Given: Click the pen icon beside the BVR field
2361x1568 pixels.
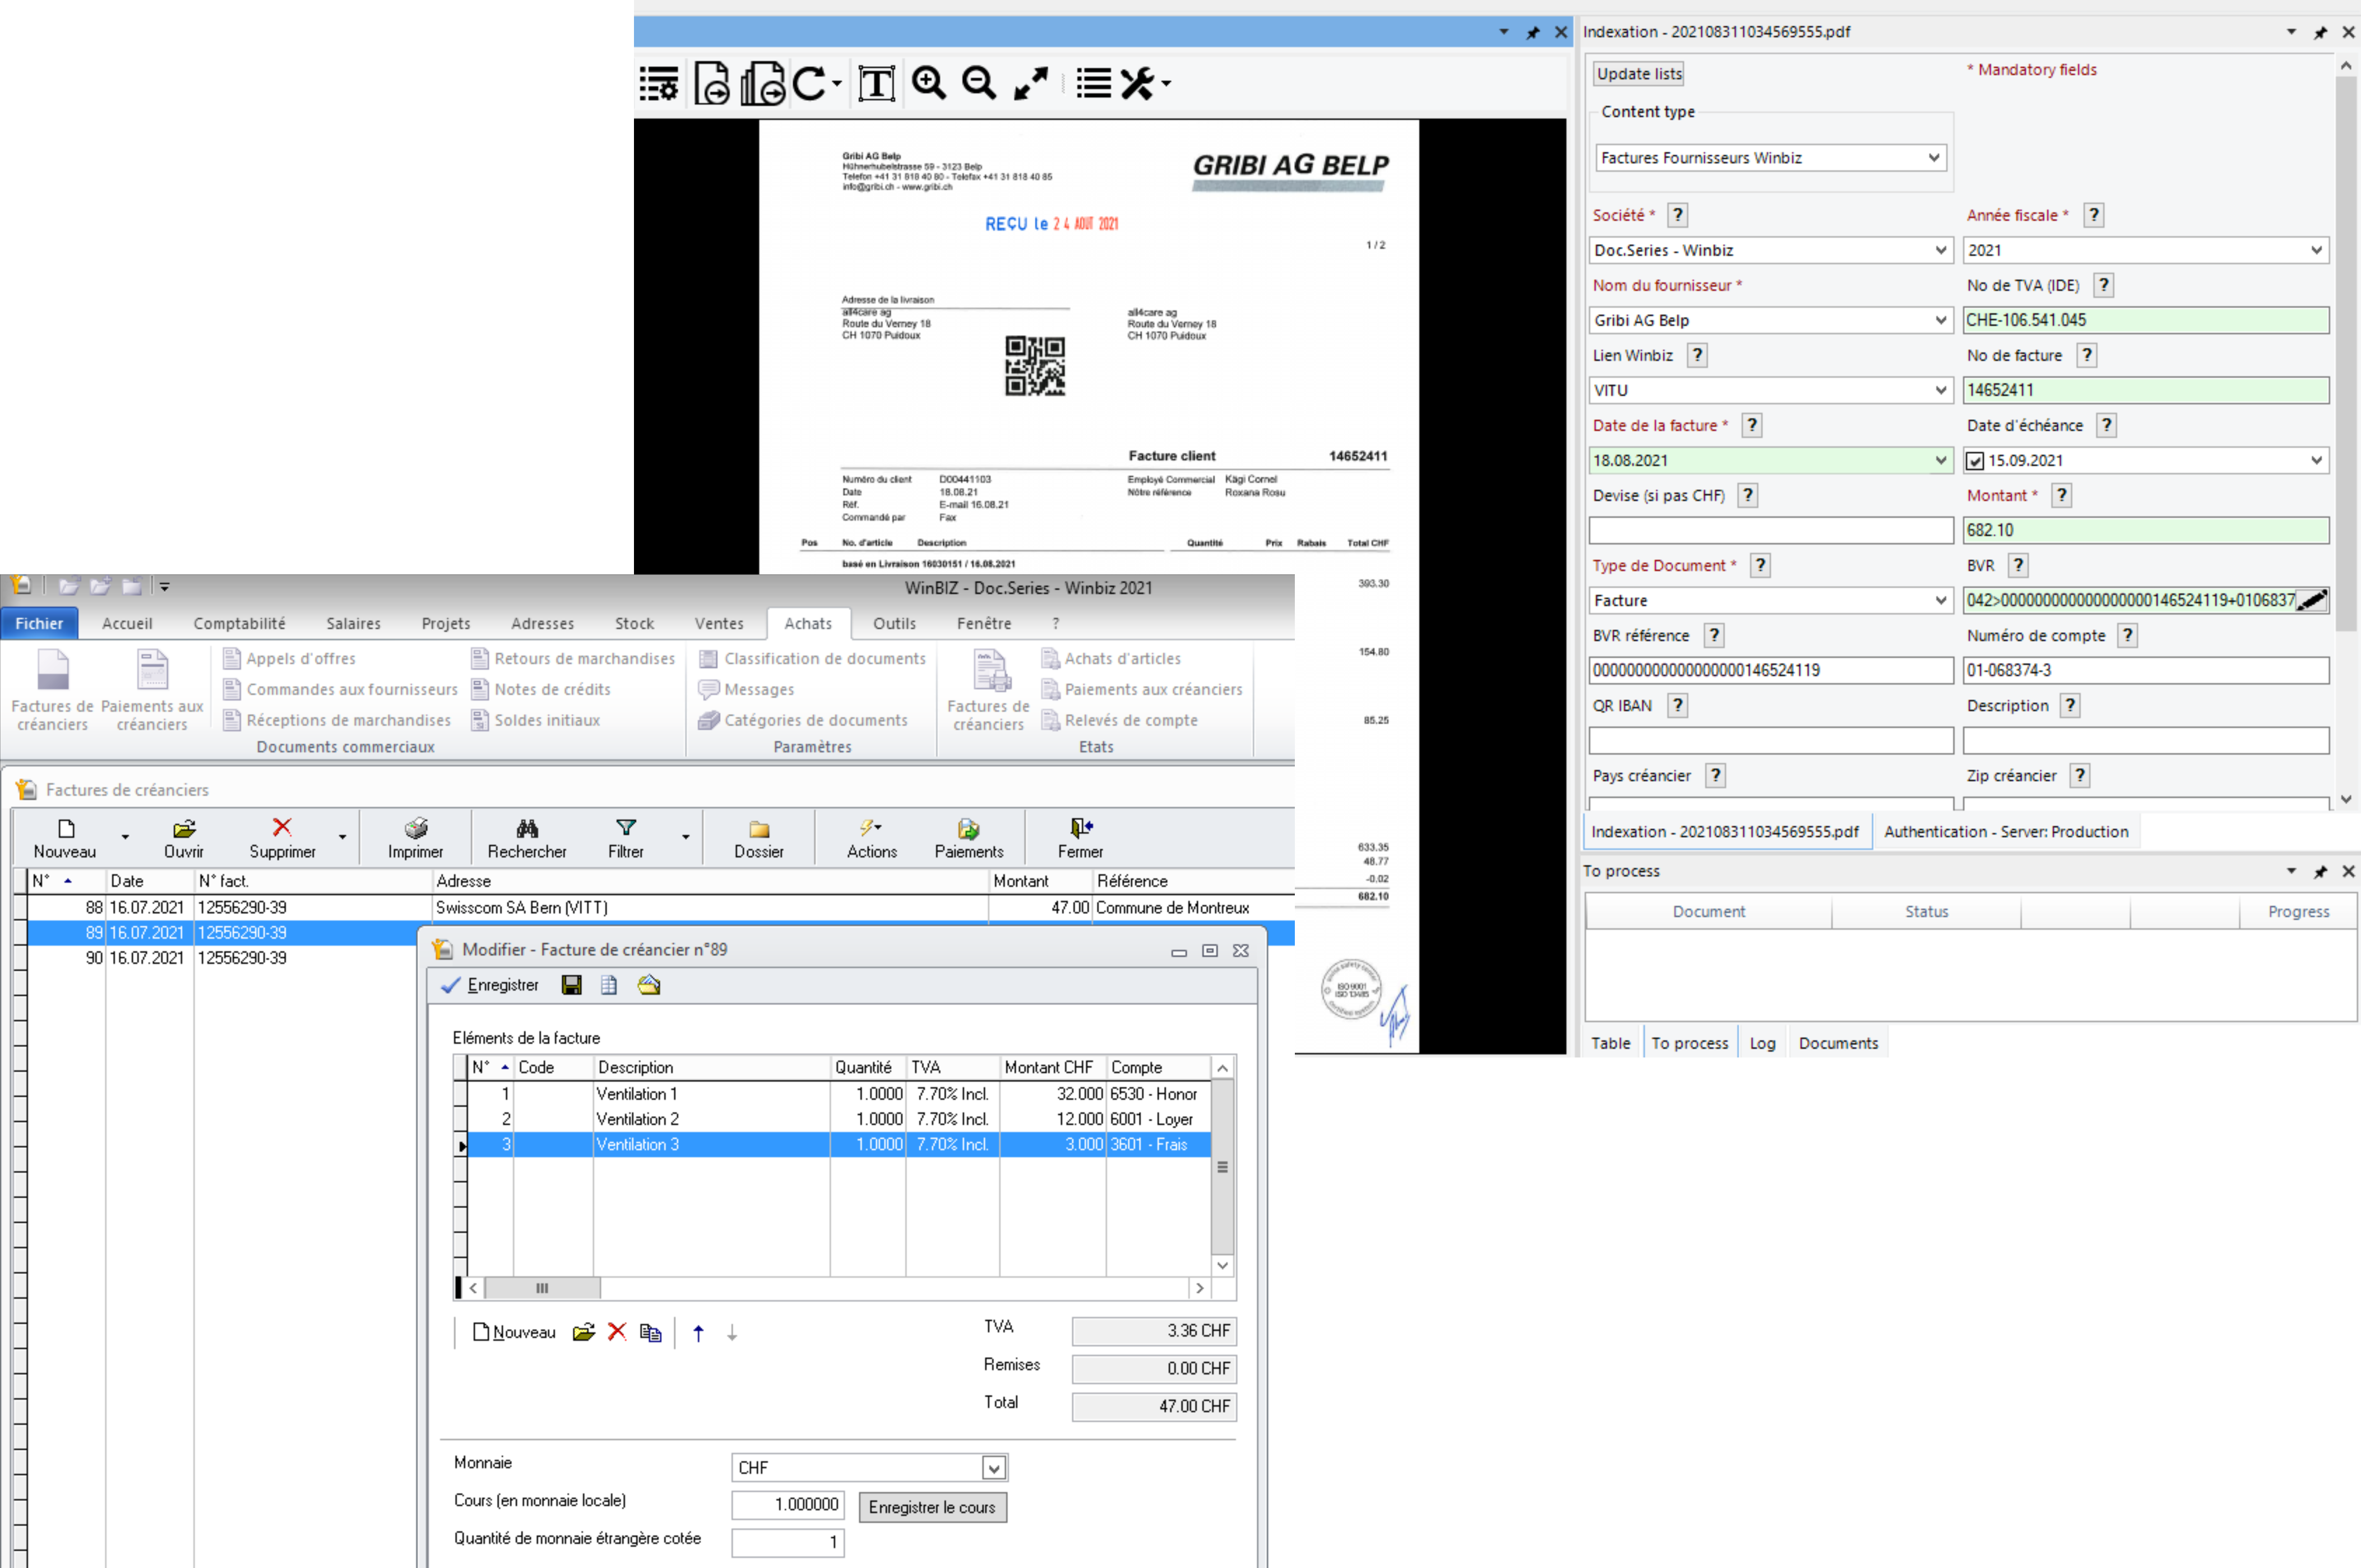Looking at the screenshot, I should pyautogui.click(x=2311, y=600).
